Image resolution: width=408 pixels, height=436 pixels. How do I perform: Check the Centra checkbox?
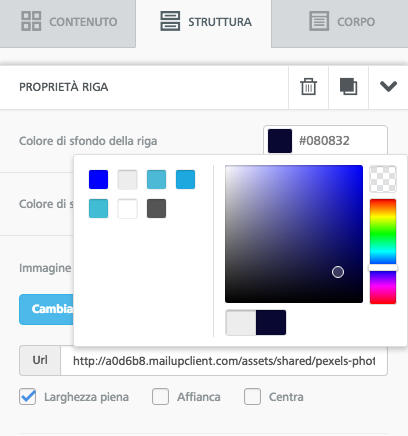[x=252, y=397]
